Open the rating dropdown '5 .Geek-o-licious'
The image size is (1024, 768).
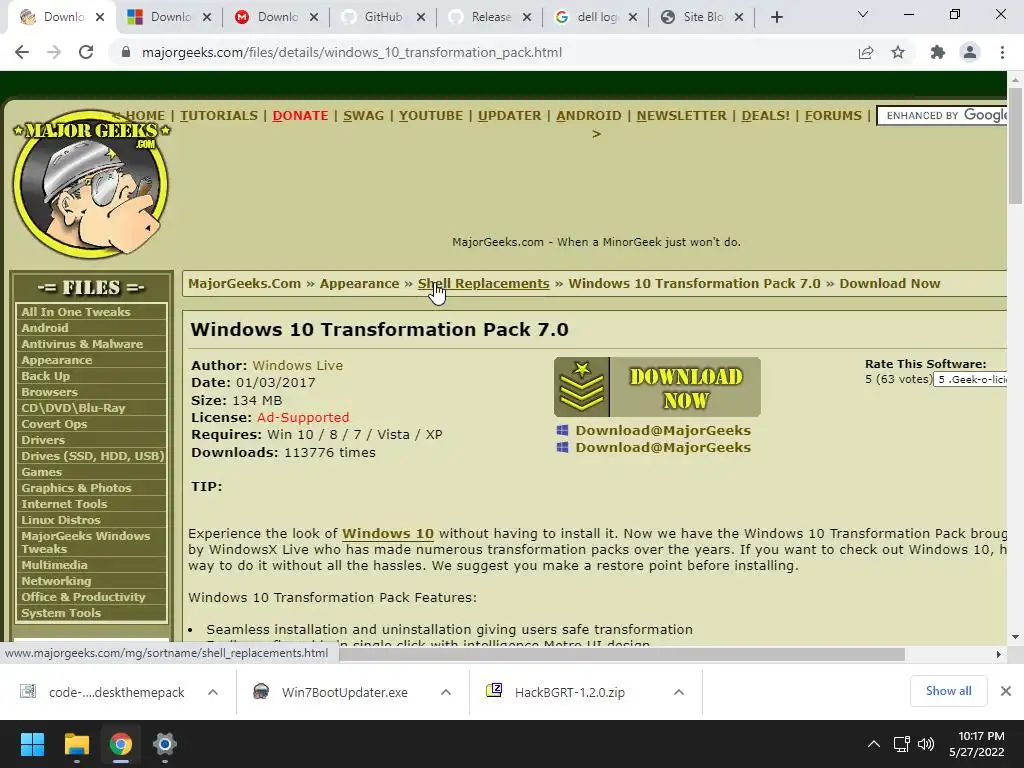[970, 379]
